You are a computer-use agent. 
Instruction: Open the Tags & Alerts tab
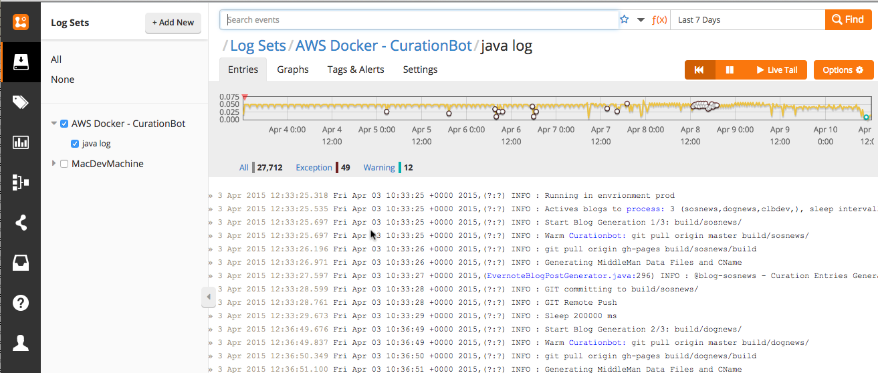point(356,69)
